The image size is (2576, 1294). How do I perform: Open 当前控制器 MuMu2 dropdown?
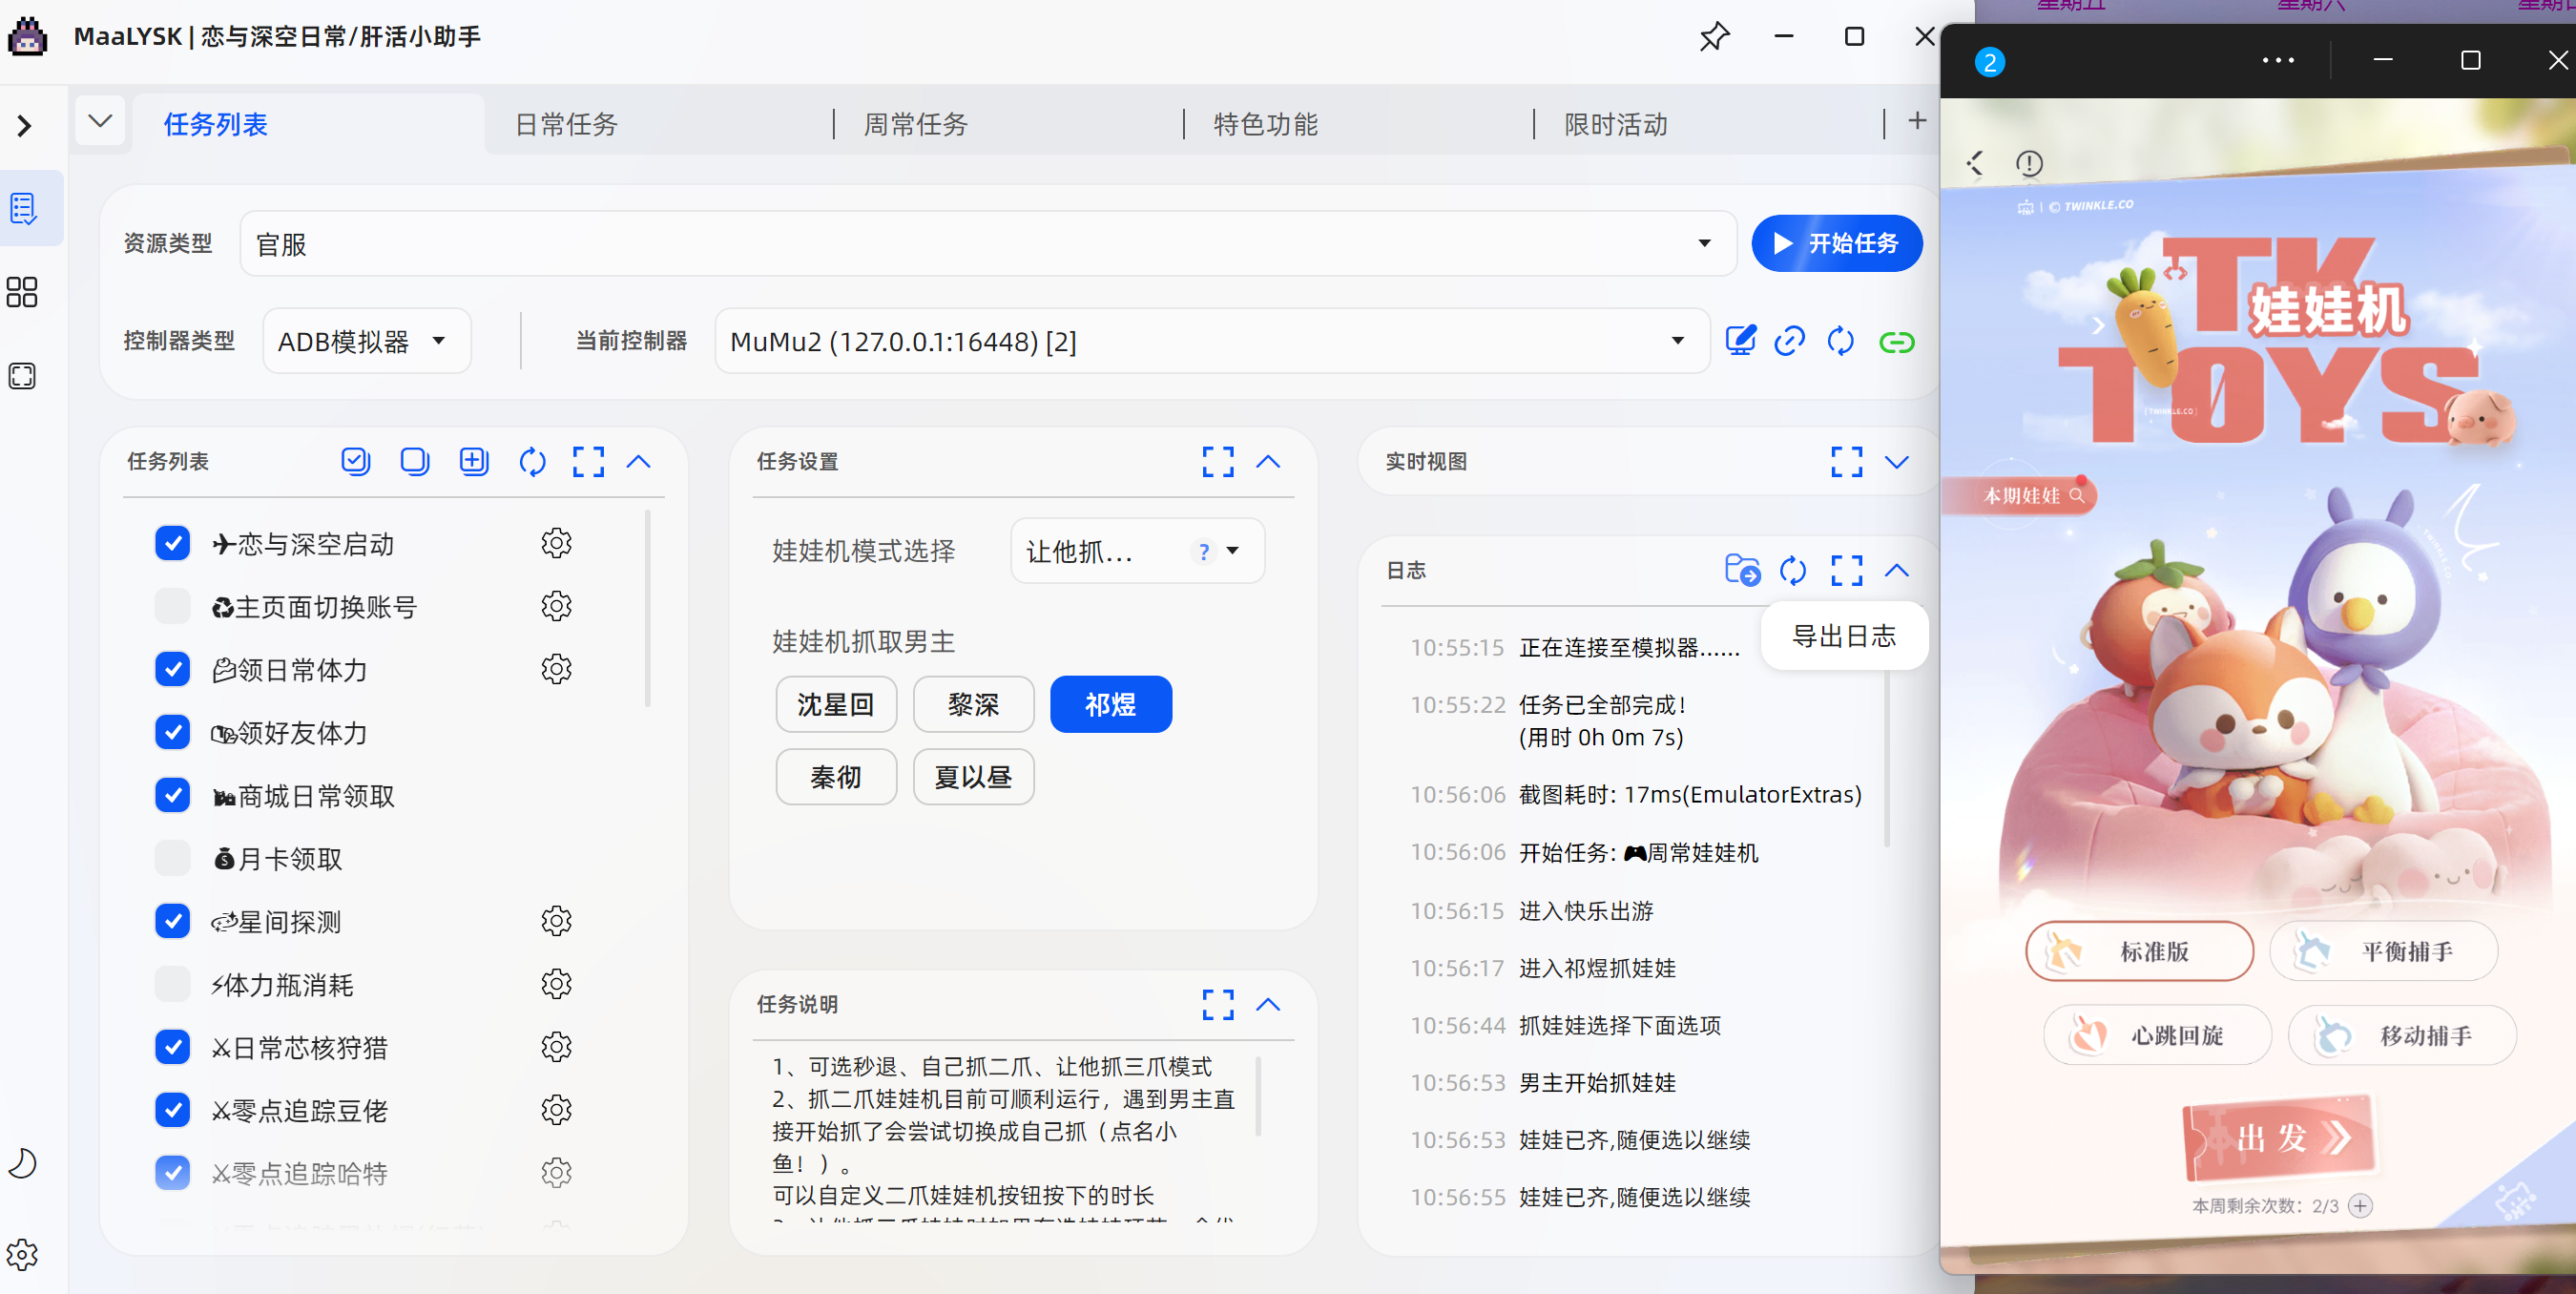(1212, 341)
